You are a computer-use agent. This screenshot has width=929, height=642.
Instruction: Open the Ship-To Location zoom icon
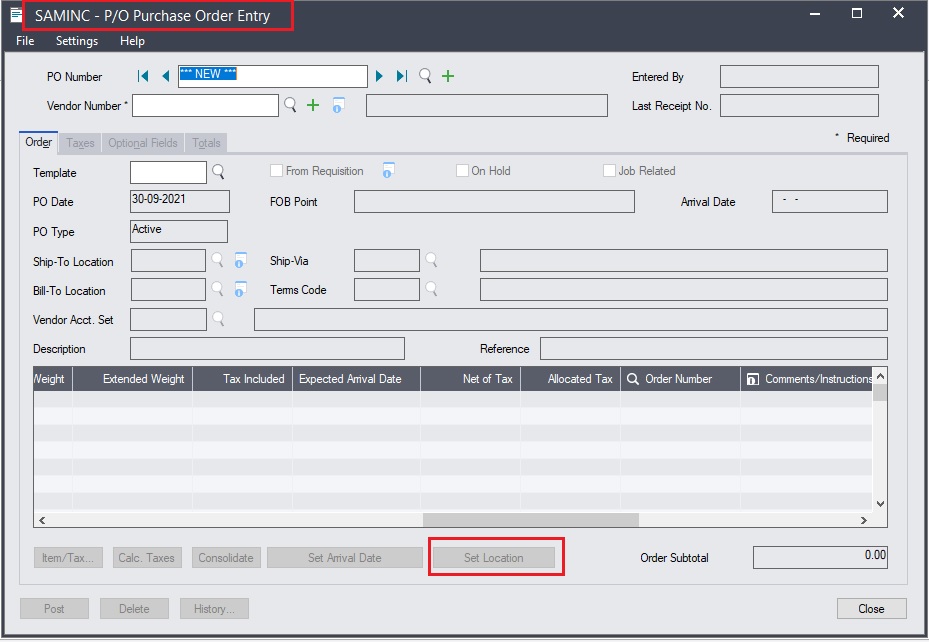[x=240, y=260]
